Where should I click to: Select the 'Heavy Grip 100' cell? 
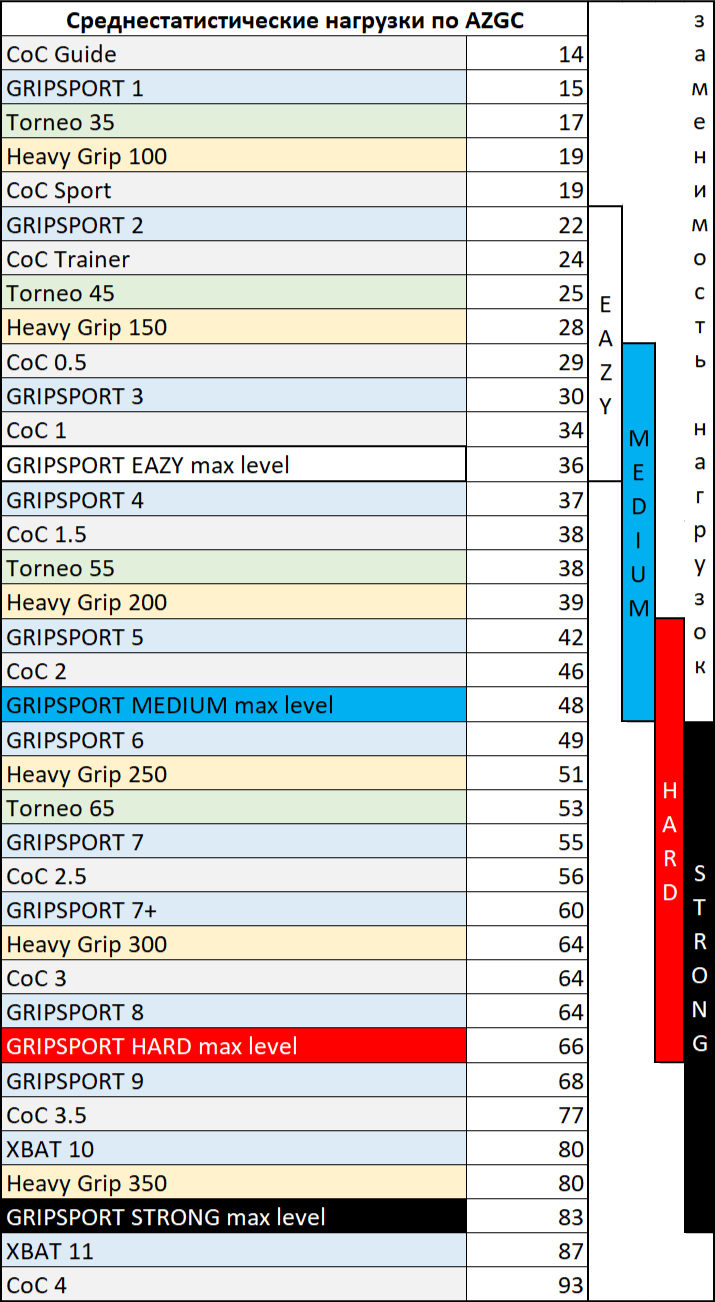(x=234, y=156)
